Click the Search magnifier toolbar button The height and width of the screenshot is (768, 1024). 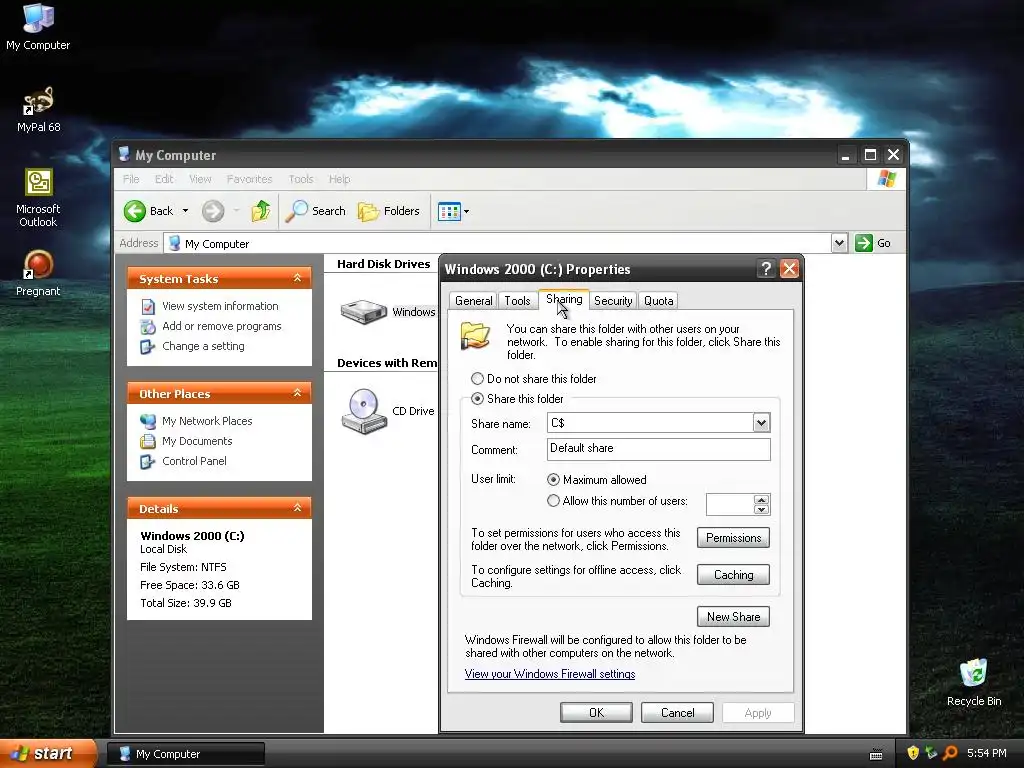(x=315, y=211)
